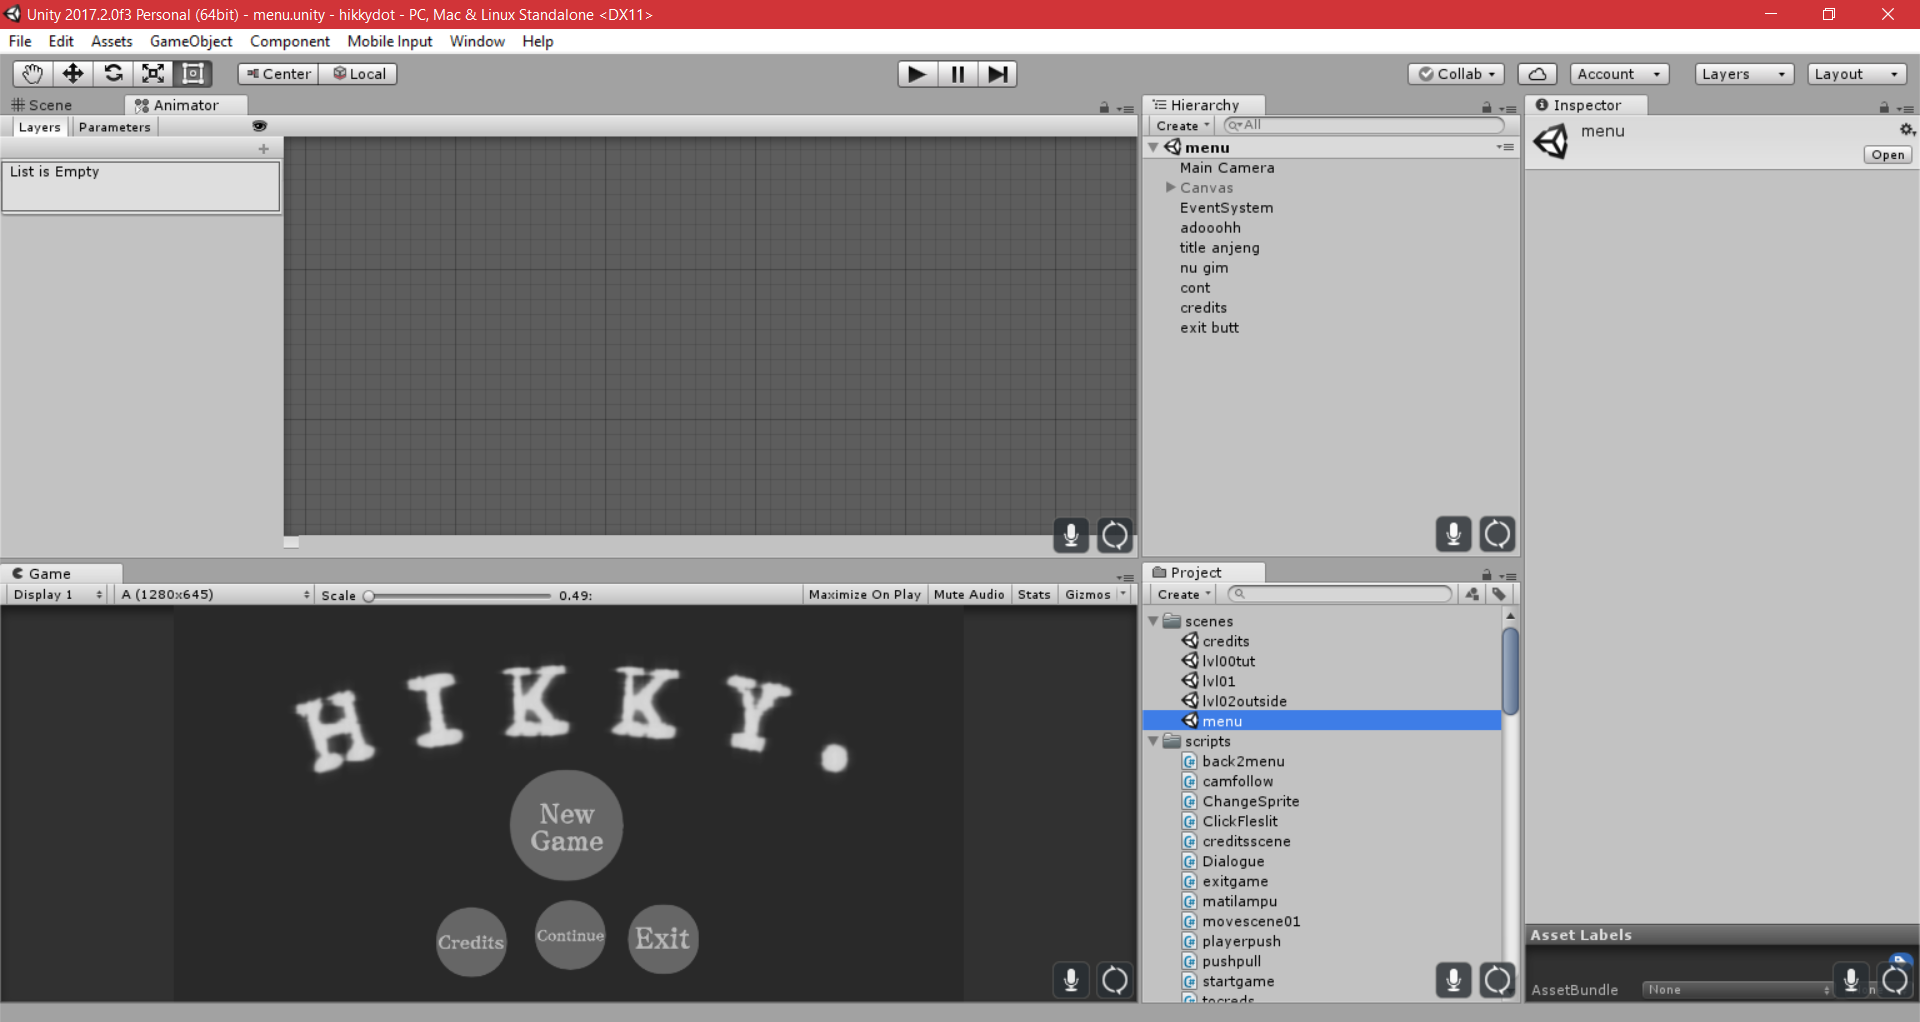Click Search by Type icon in Project
This screenshot has height=1022, width=1920.
pos(1472,594)
